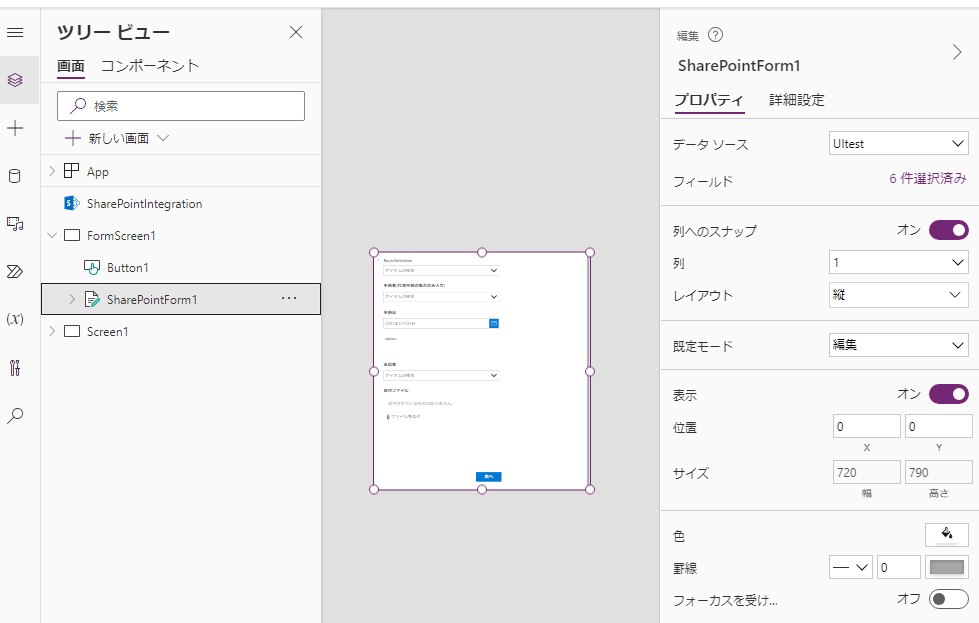The width and height of the screenshot is (979, 623).
Task: Click the 高さ height size field
Action: click(938, 472)
